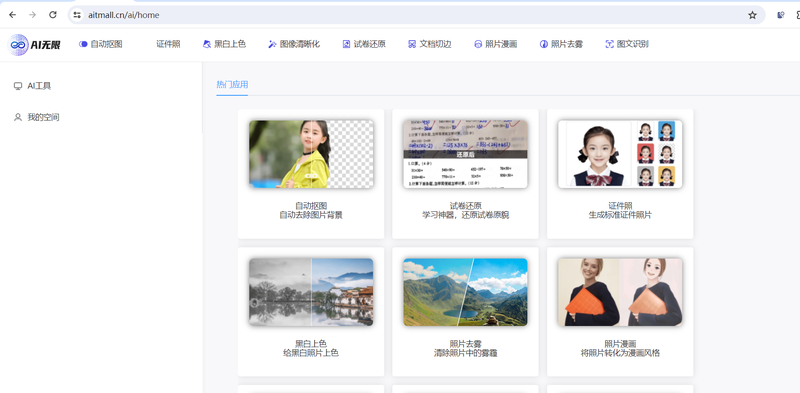Bookmark this page with the star icon
The width and height of the screenshot is (800, 393).
(x=753, y=15)
